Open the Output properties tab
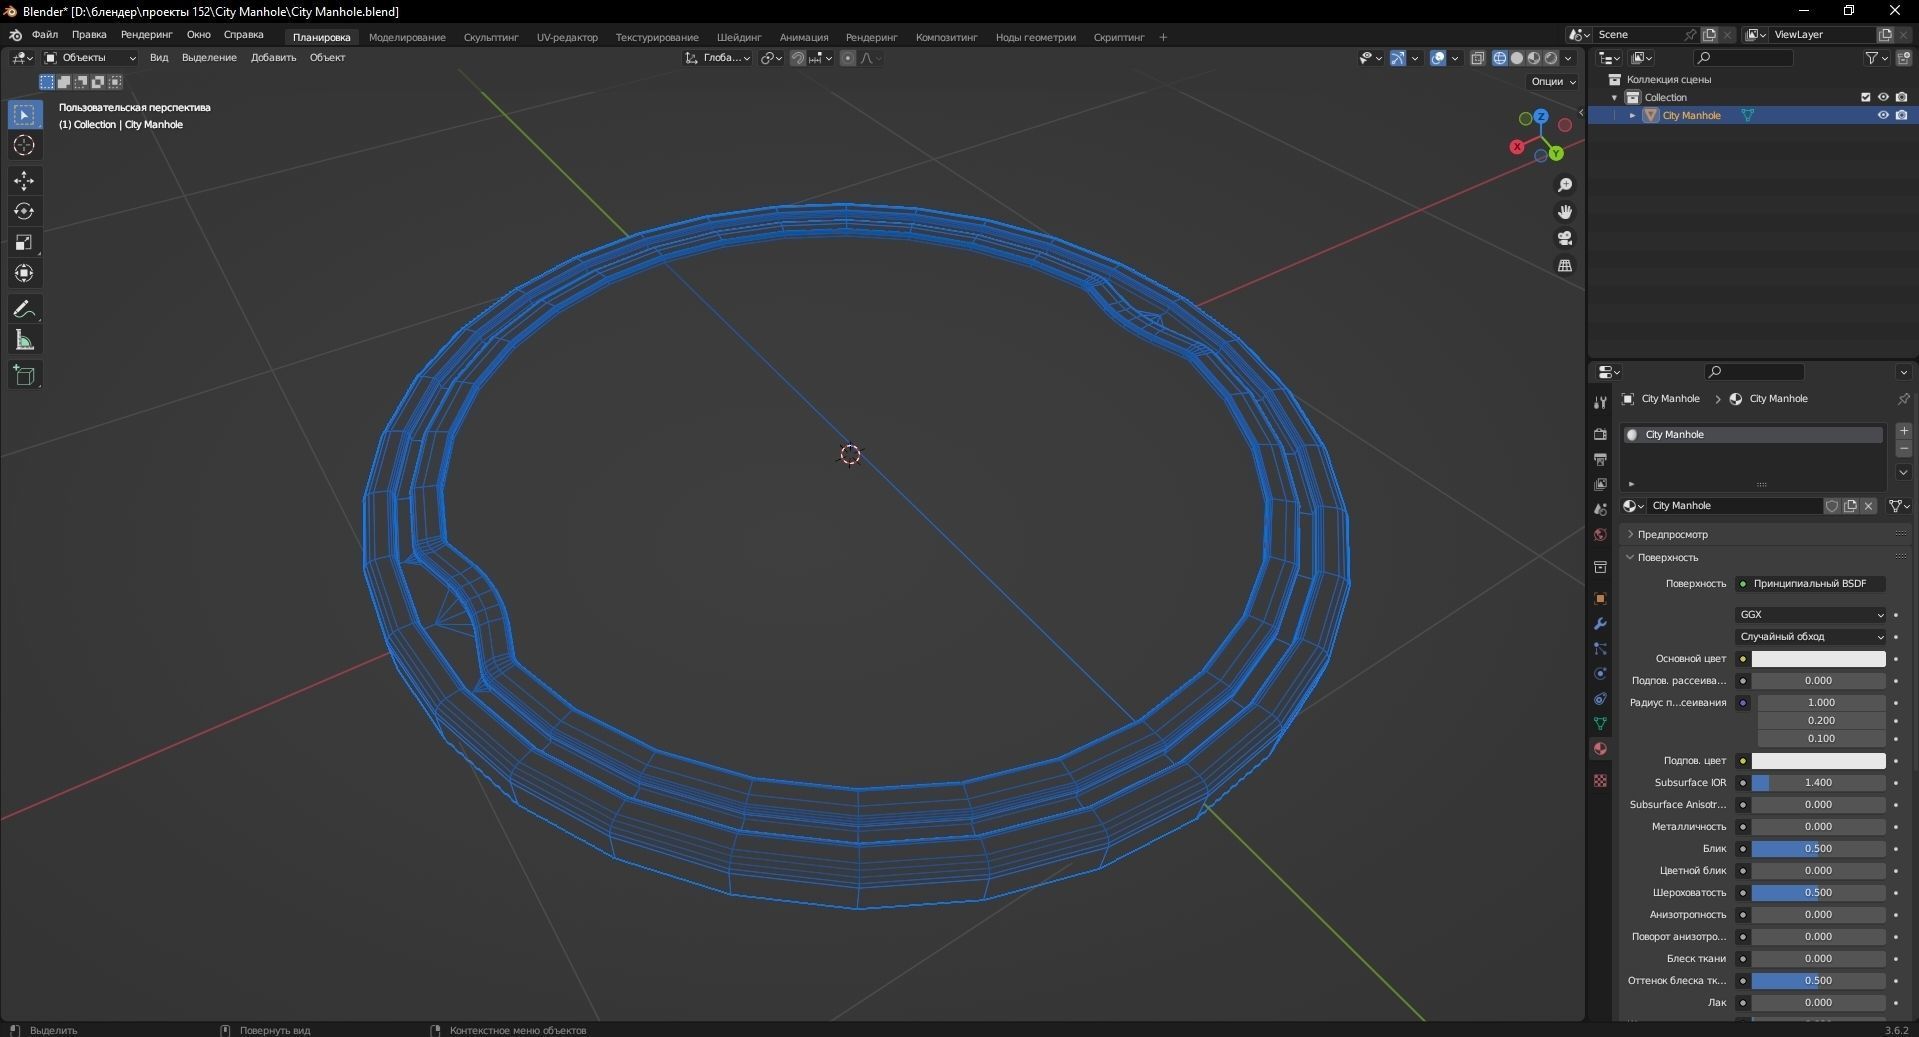The width and height of the screenshot is (1919, 1037). coord(1600,459)
